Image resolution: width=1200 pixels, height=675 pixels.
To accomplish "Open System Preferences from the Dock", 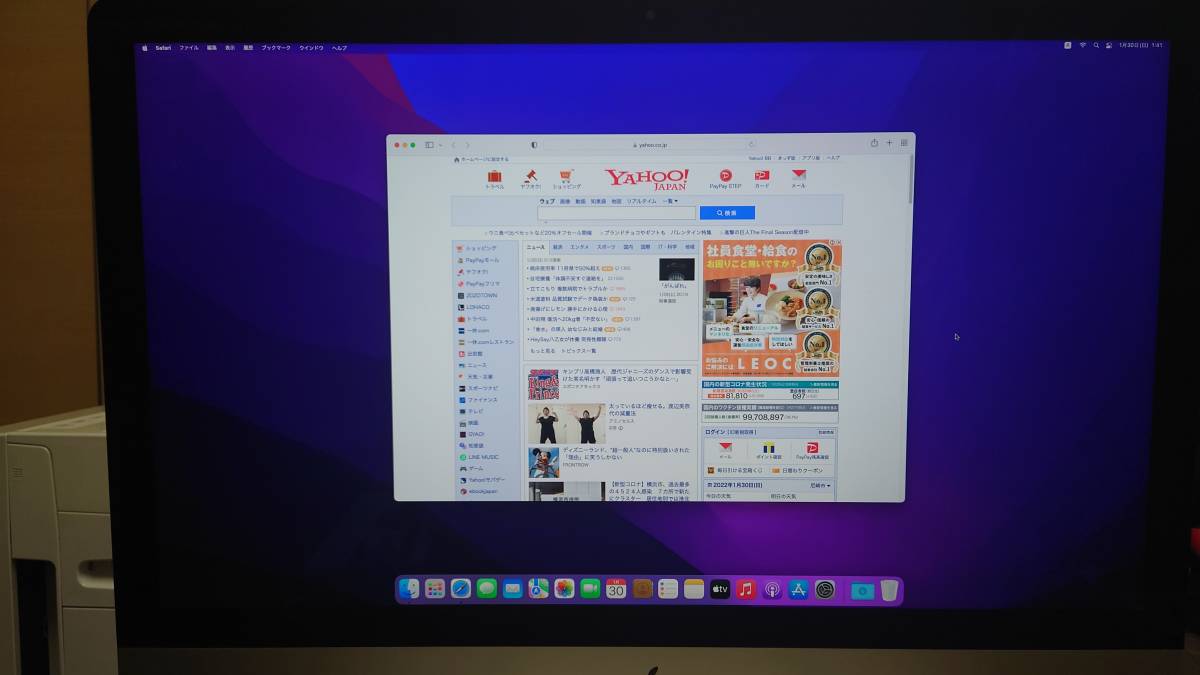I will point(825,589).
